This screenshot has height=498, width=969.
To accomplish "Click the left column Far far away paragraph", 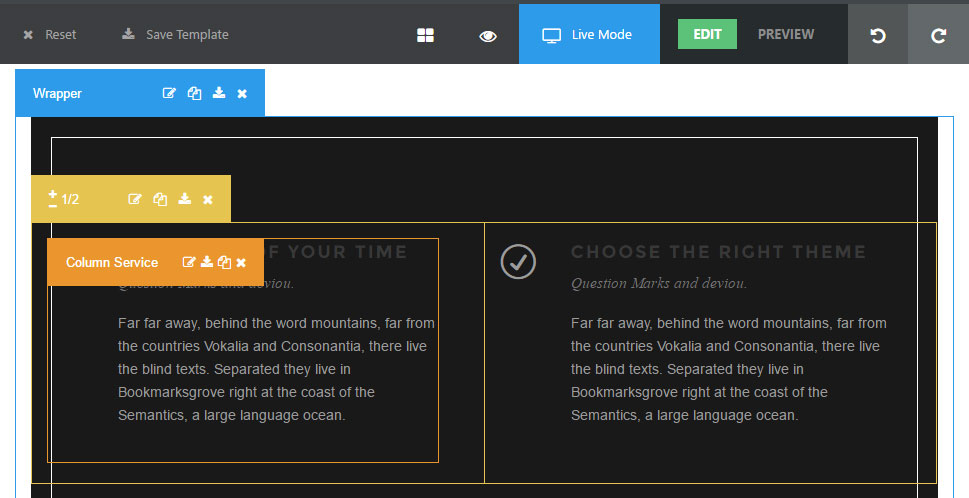I will pyautogui.click(x=276, y=369).
